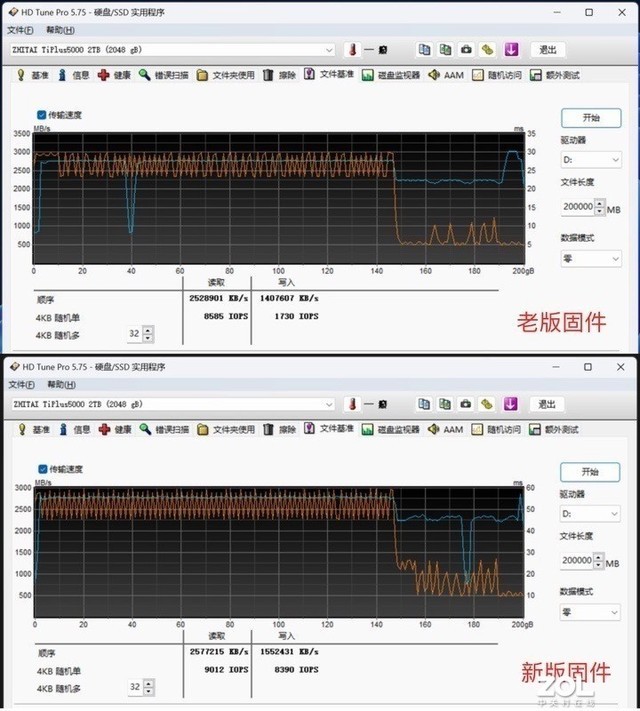Click 文件长度 spinner arrows in bottom window
Screen dimensions: 640x711
click(599, 561)
